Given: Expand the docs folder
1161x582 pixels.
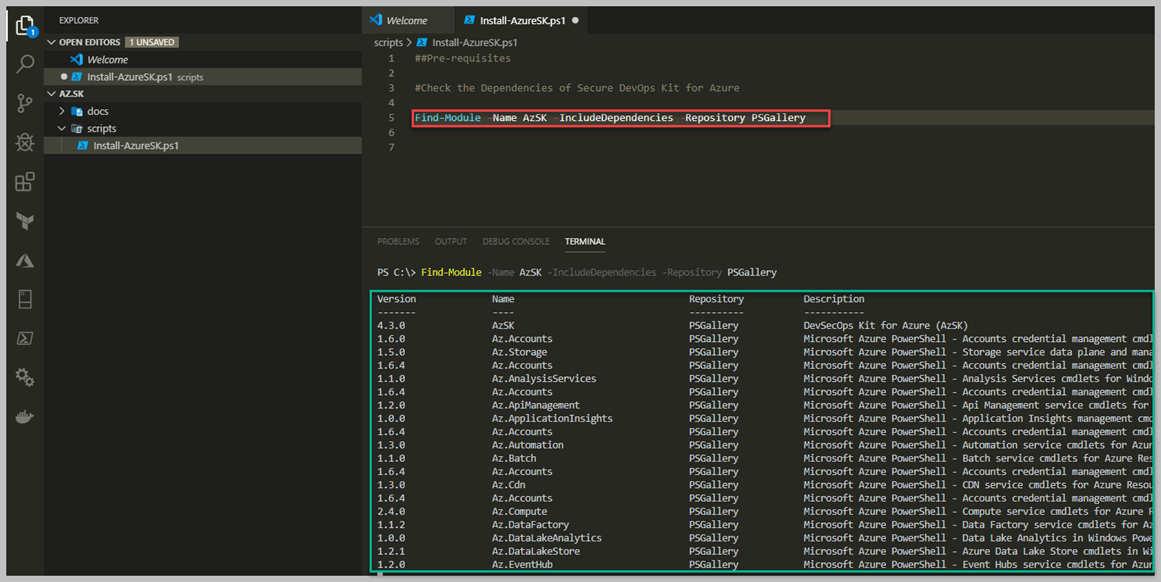Looking at the screenshot, I should tap(97, 111).
